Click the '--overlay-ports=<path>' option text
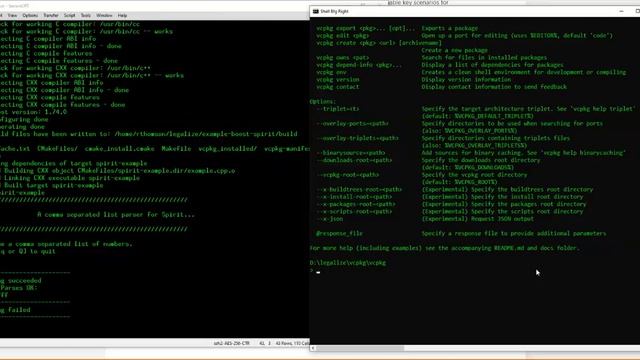 353,124
